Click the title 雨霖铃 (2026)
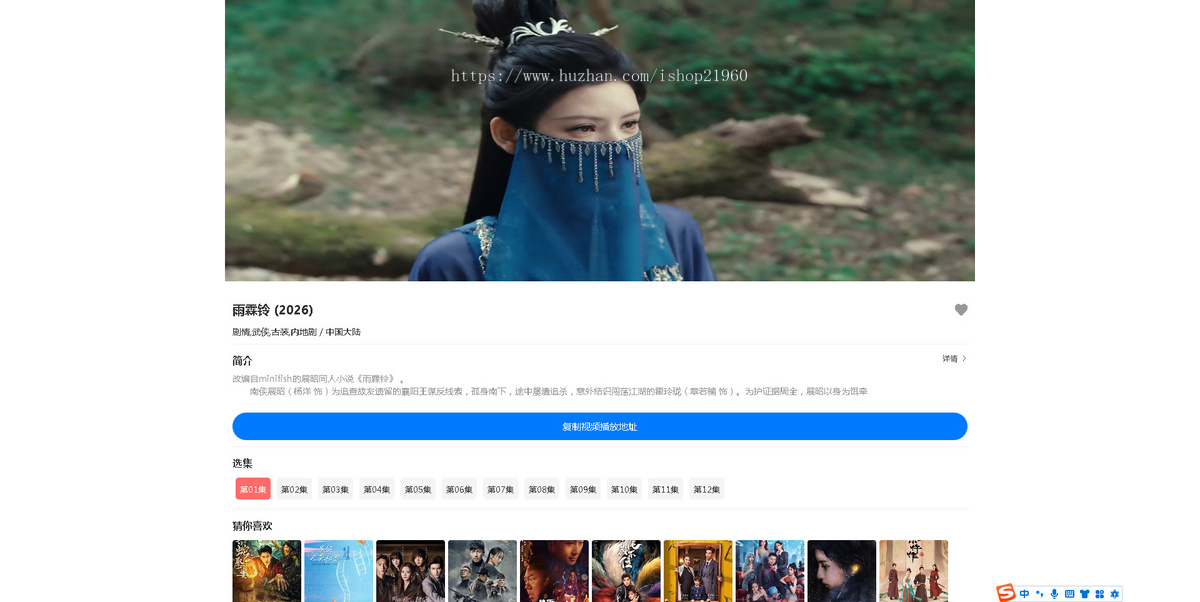Image resolution: width=1200 pixels, height=602 pixels. click(273, 310)
